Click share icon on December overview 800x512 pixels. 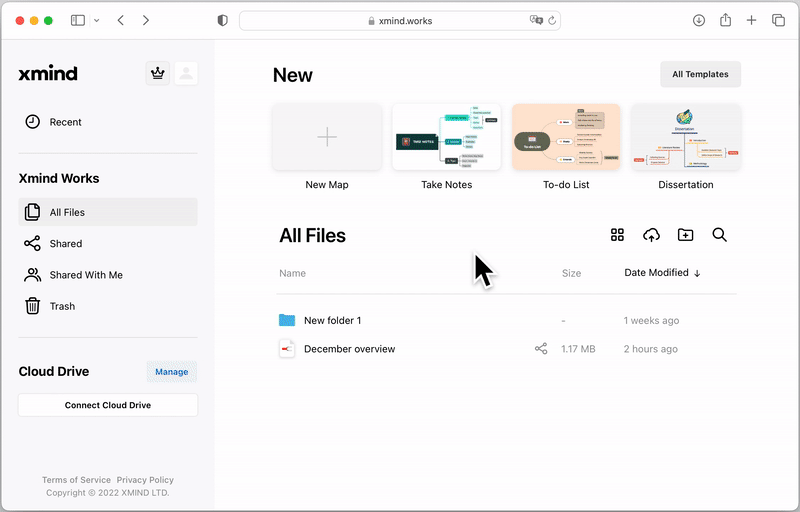tap(541, 349)
